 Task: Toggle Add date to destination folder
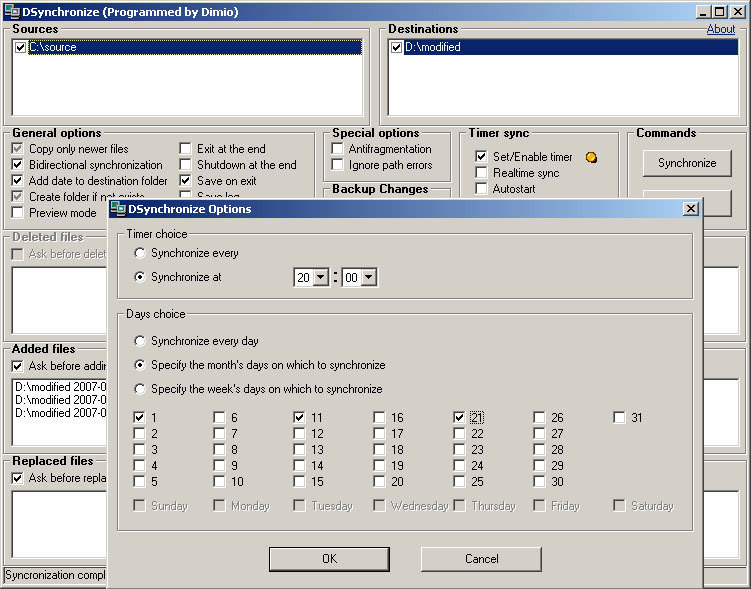(x=18, y=181)
